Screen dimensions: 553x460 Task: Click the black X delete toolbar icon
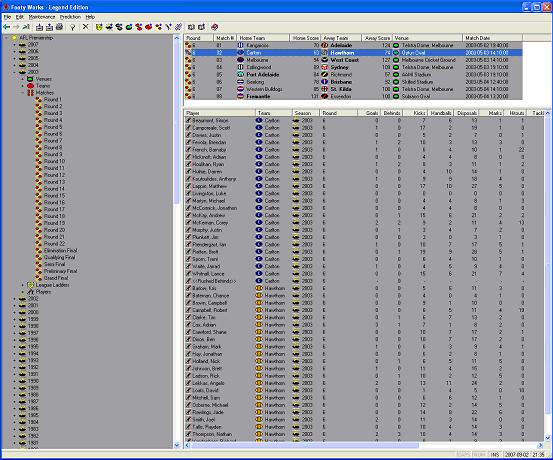click(x=85, y=27)
